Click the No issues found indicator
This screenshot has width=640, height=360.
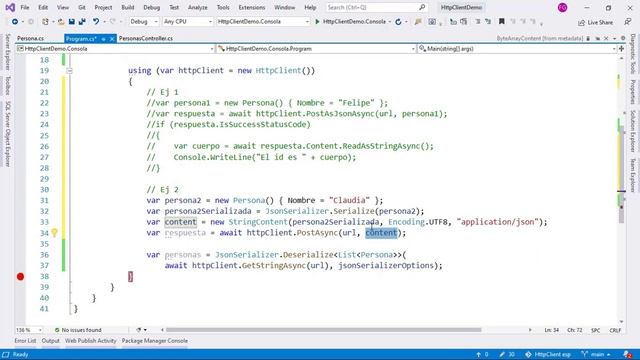coord(78,330)
